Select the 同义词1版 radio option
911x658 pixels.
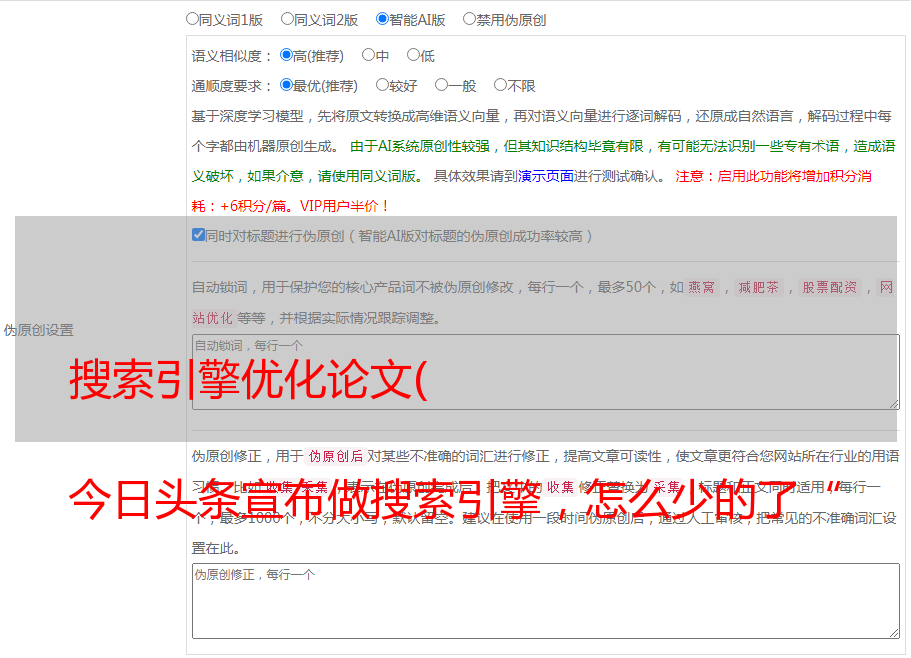pos(192,19)
